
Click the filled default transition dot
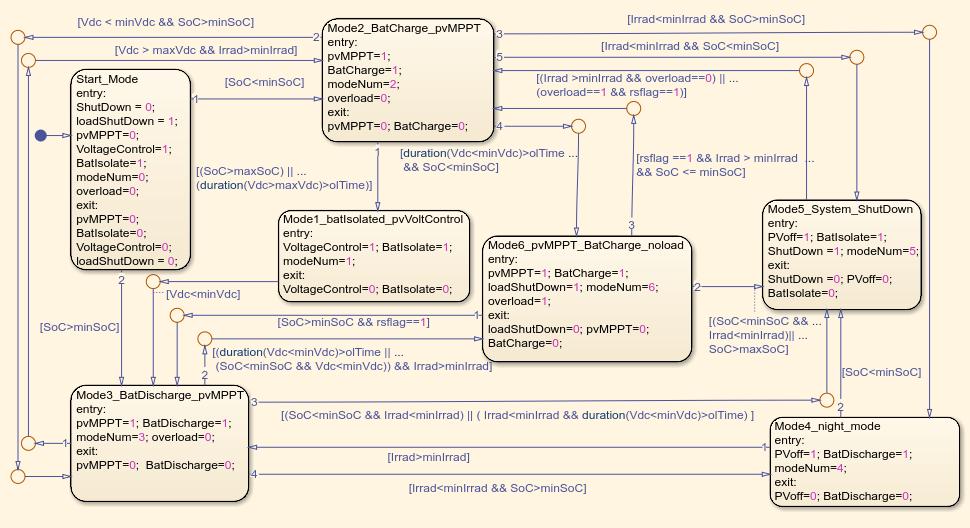point(41,135)
